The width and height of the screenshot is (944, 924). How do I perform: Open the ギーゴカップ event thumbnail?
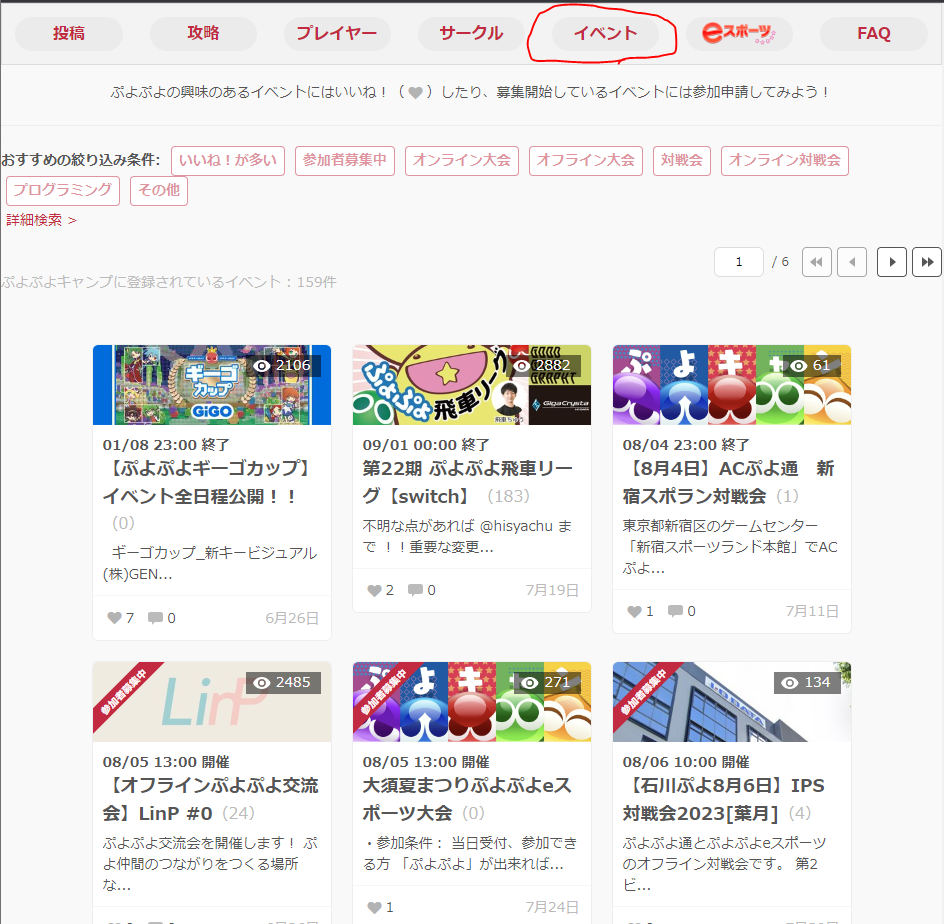pyautogui.click(x=212, y=385)
